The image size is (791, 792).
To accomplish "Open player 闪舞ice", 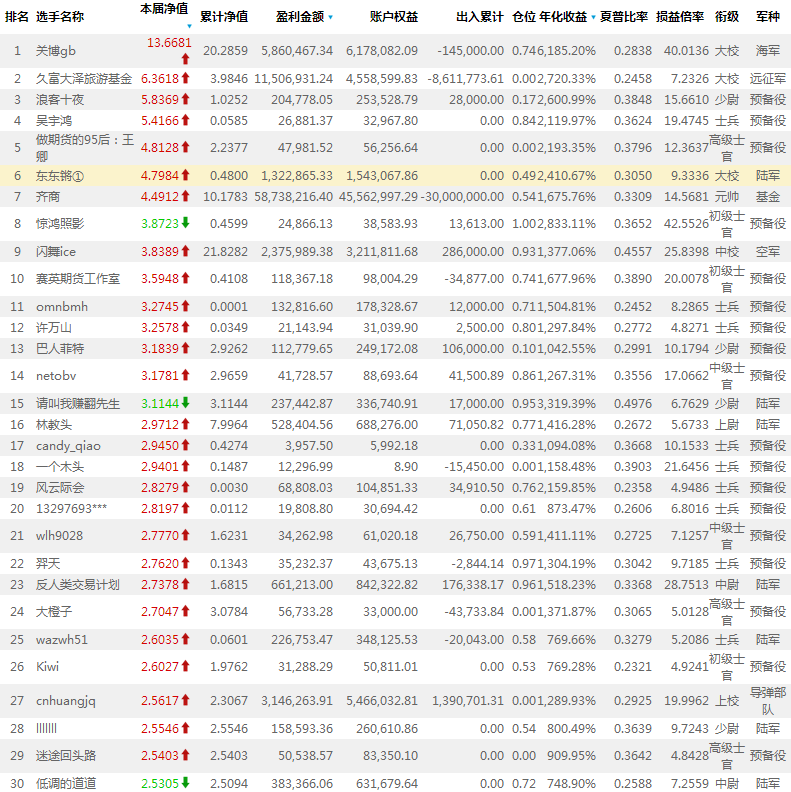I will pos(56,252).
